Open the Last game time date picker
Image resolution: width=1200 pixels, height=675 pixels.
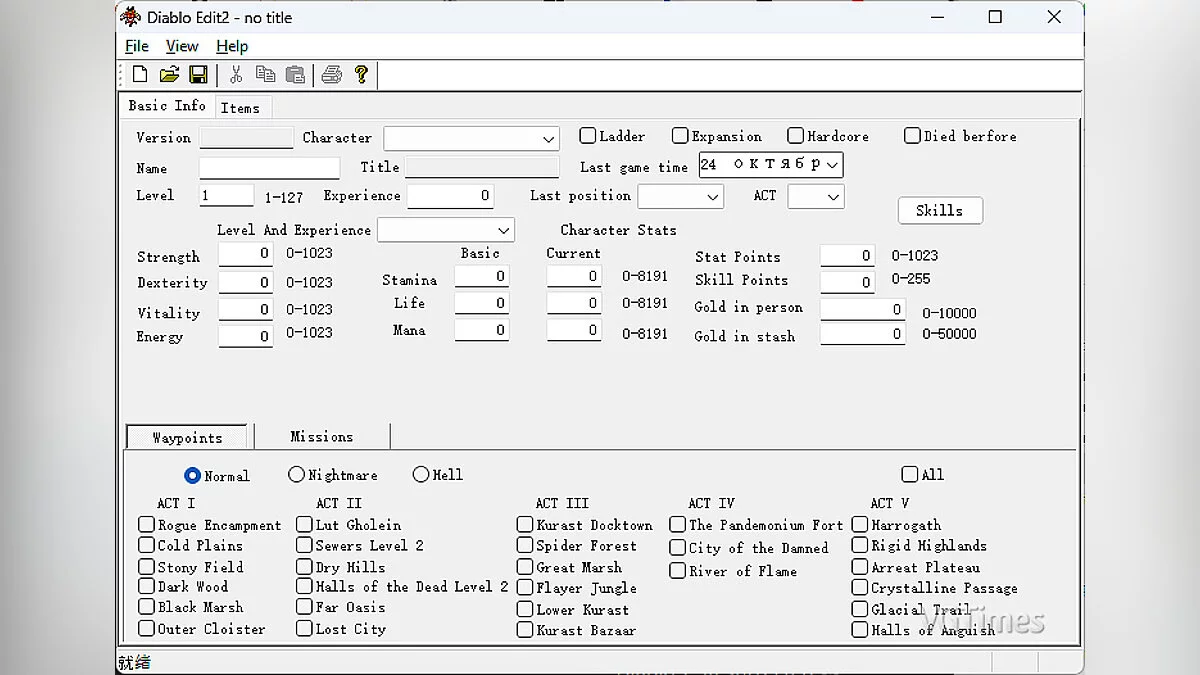pos(770,164)
